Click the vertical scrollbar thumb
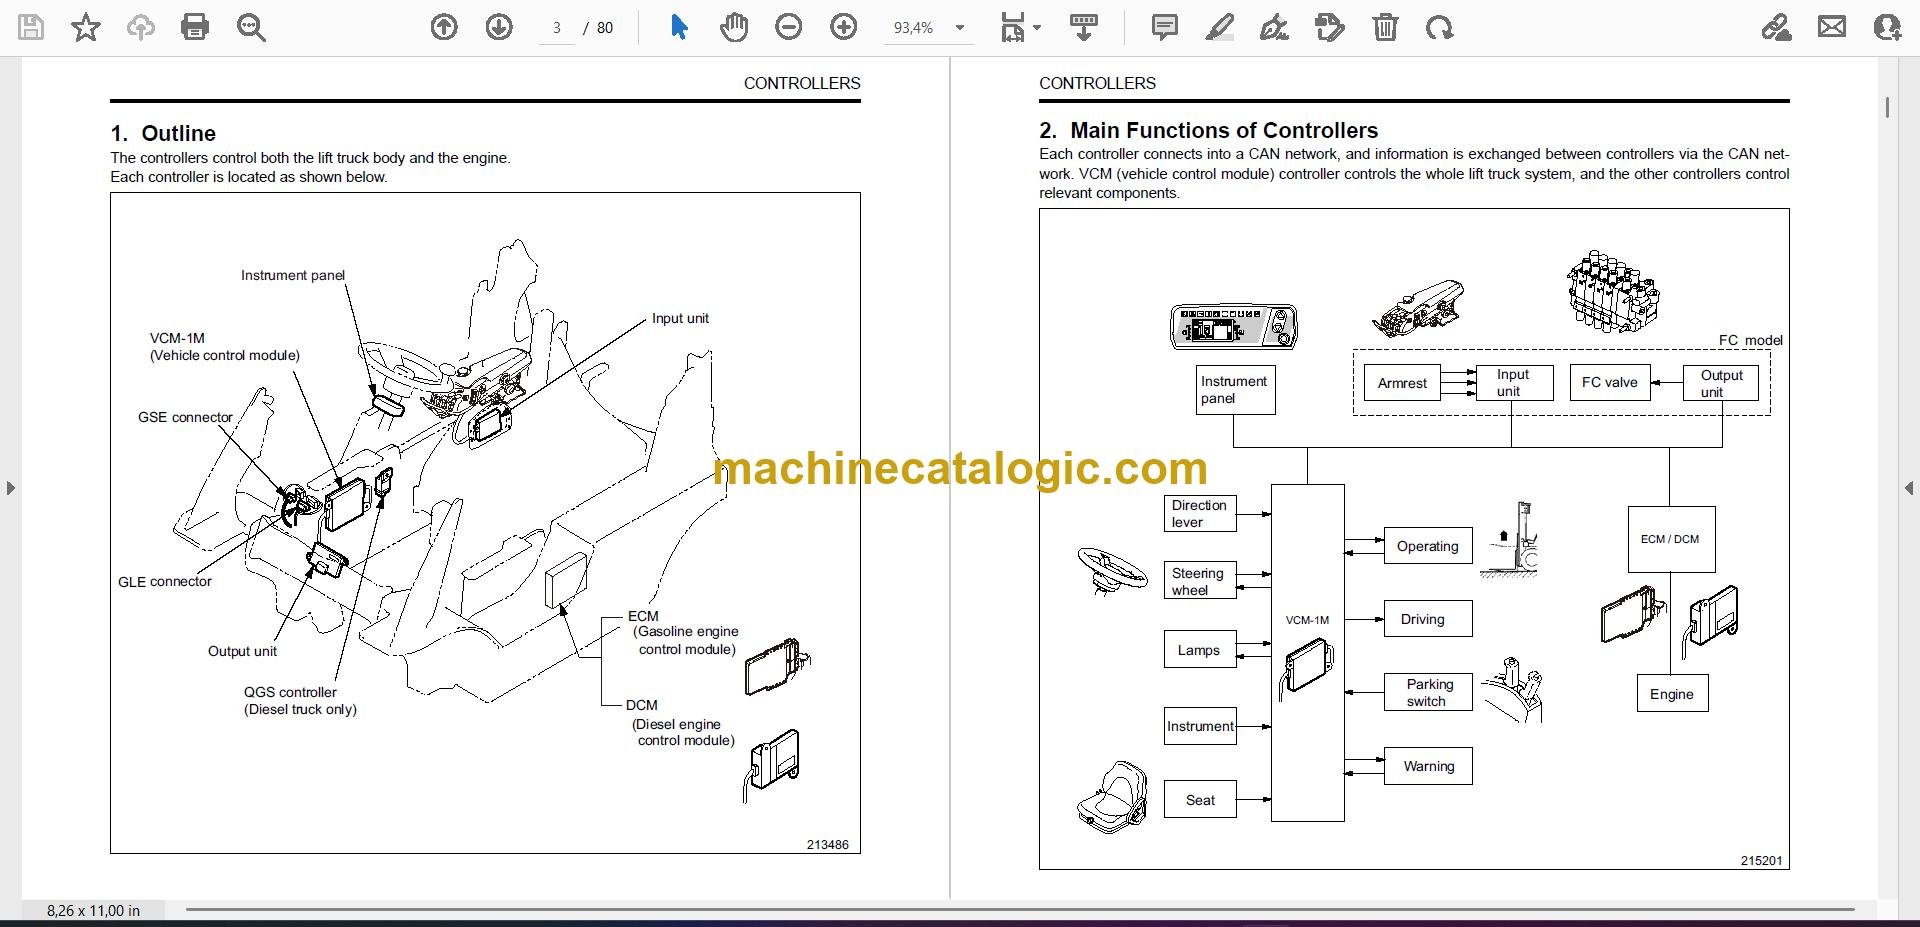Screen dimensions: 1920x927 pos(1887,107)
